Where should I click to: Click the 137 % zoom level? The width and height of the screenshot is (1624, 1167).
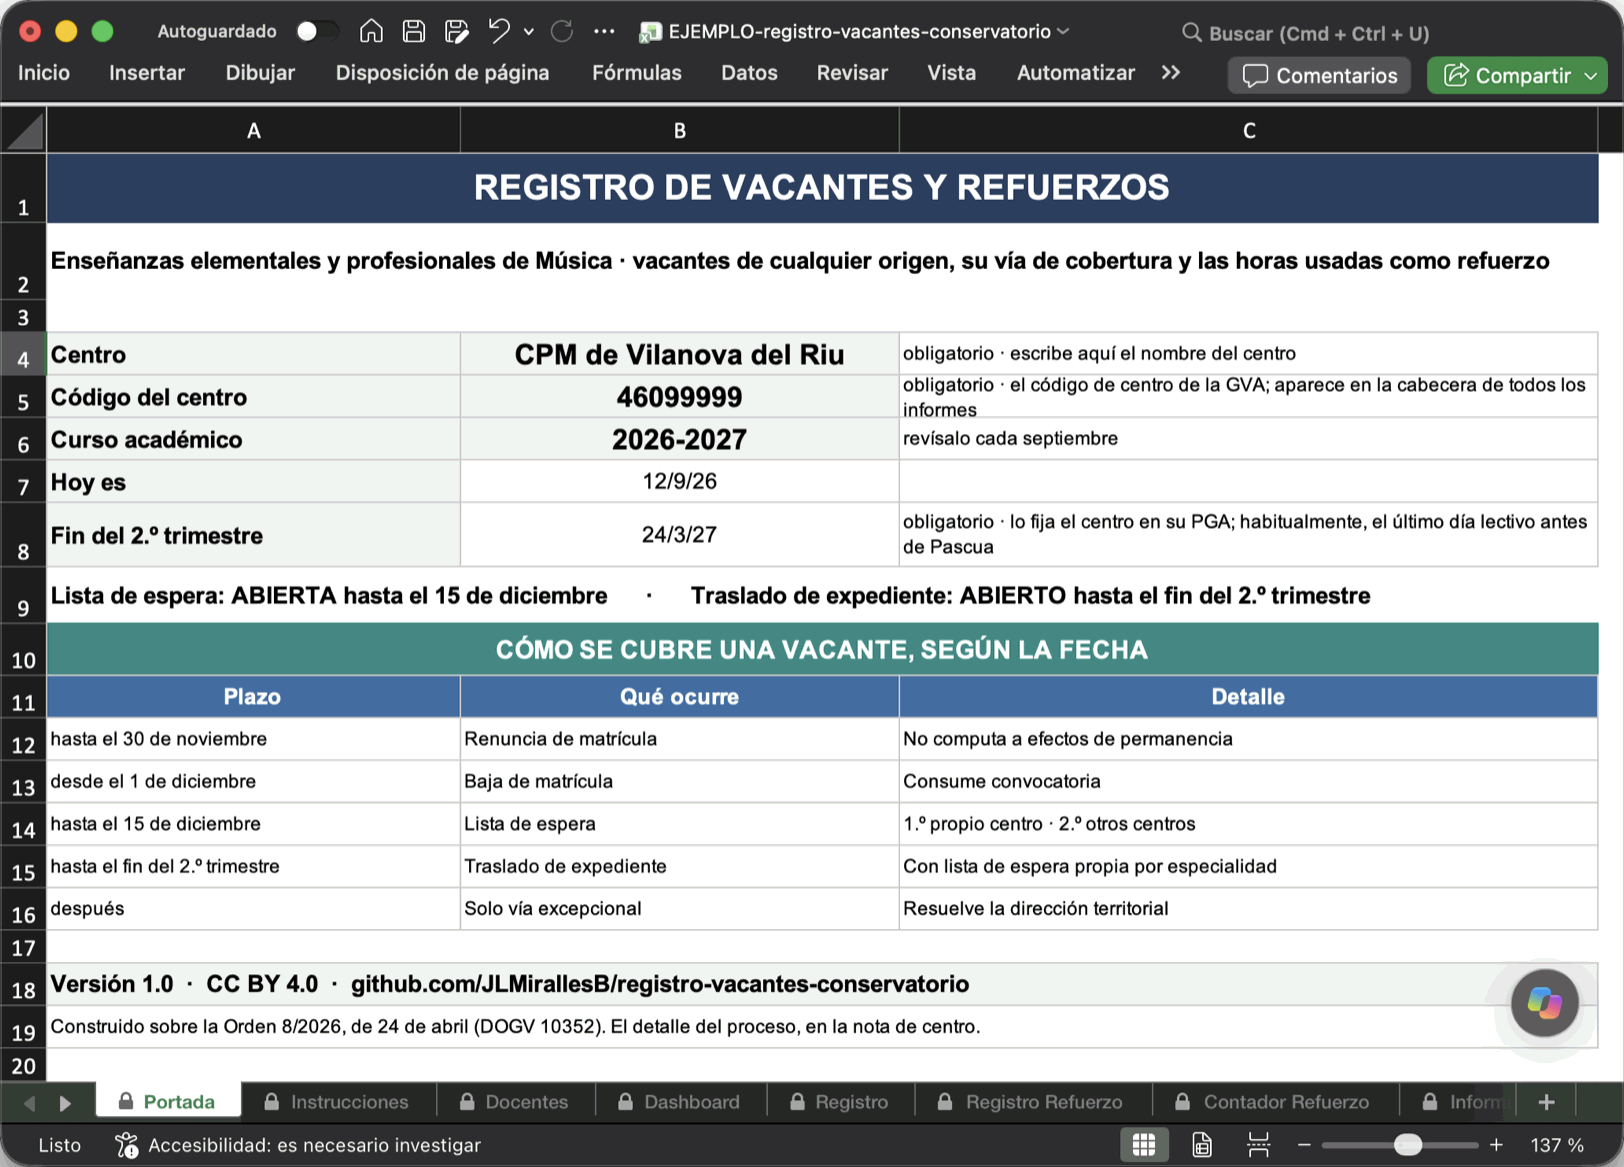[1557, 1145]
